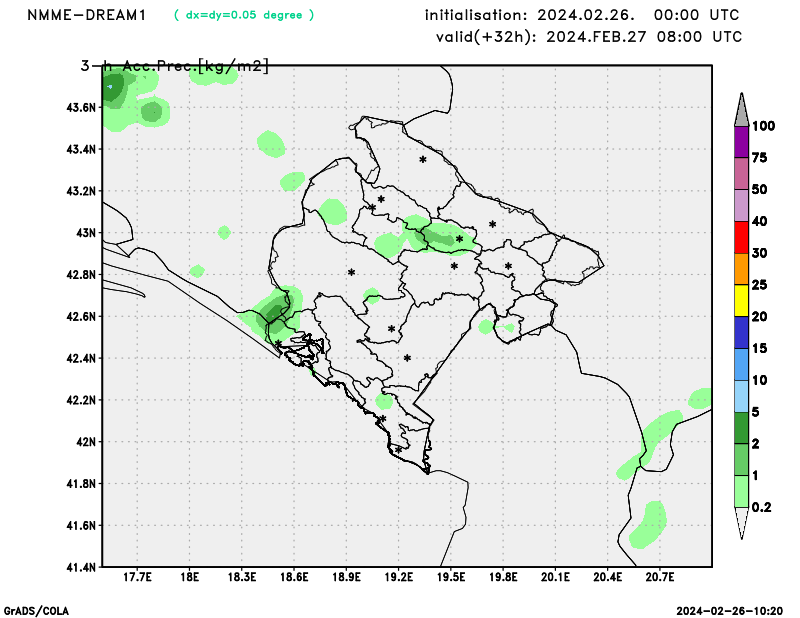Click the 18.6E longitude axis label
This screenshot has height=618, width=800.
coord(294,577)
